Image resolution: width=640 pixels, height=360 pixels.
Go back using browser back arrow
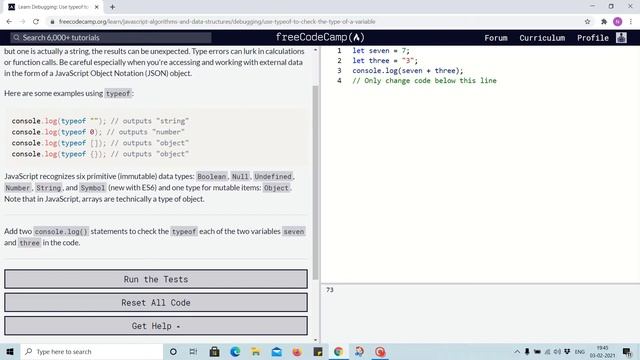pos(9,22)
